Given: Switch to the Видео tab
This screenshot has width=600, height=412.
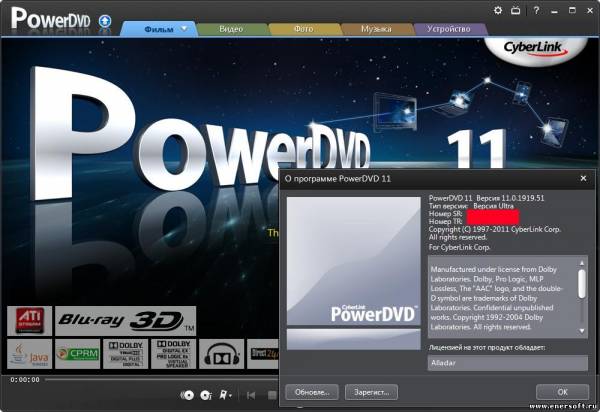Looking at the screenshot, I should coord(231,29).
